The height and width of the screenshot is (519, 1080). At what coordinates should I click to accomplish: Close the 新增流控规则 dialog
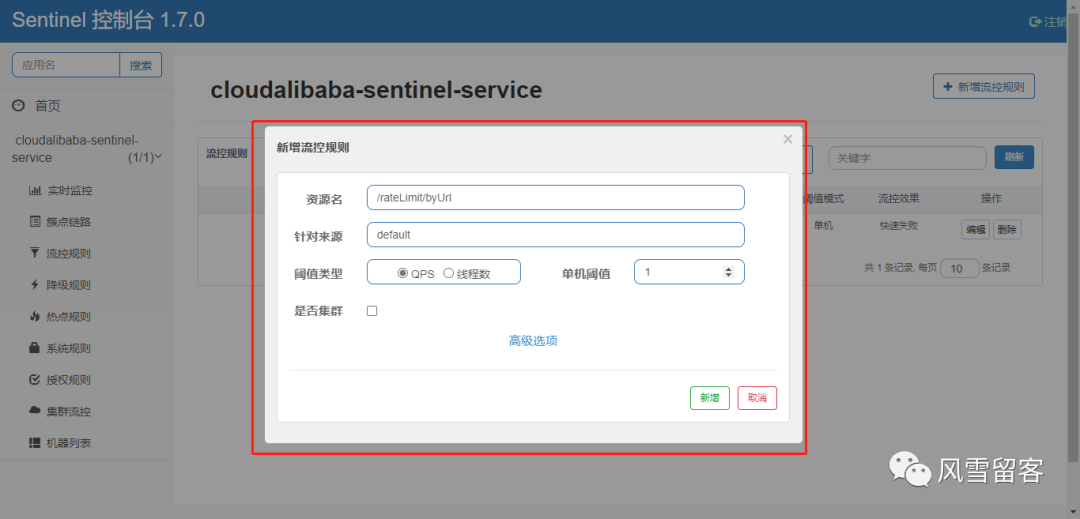point(788,140)
